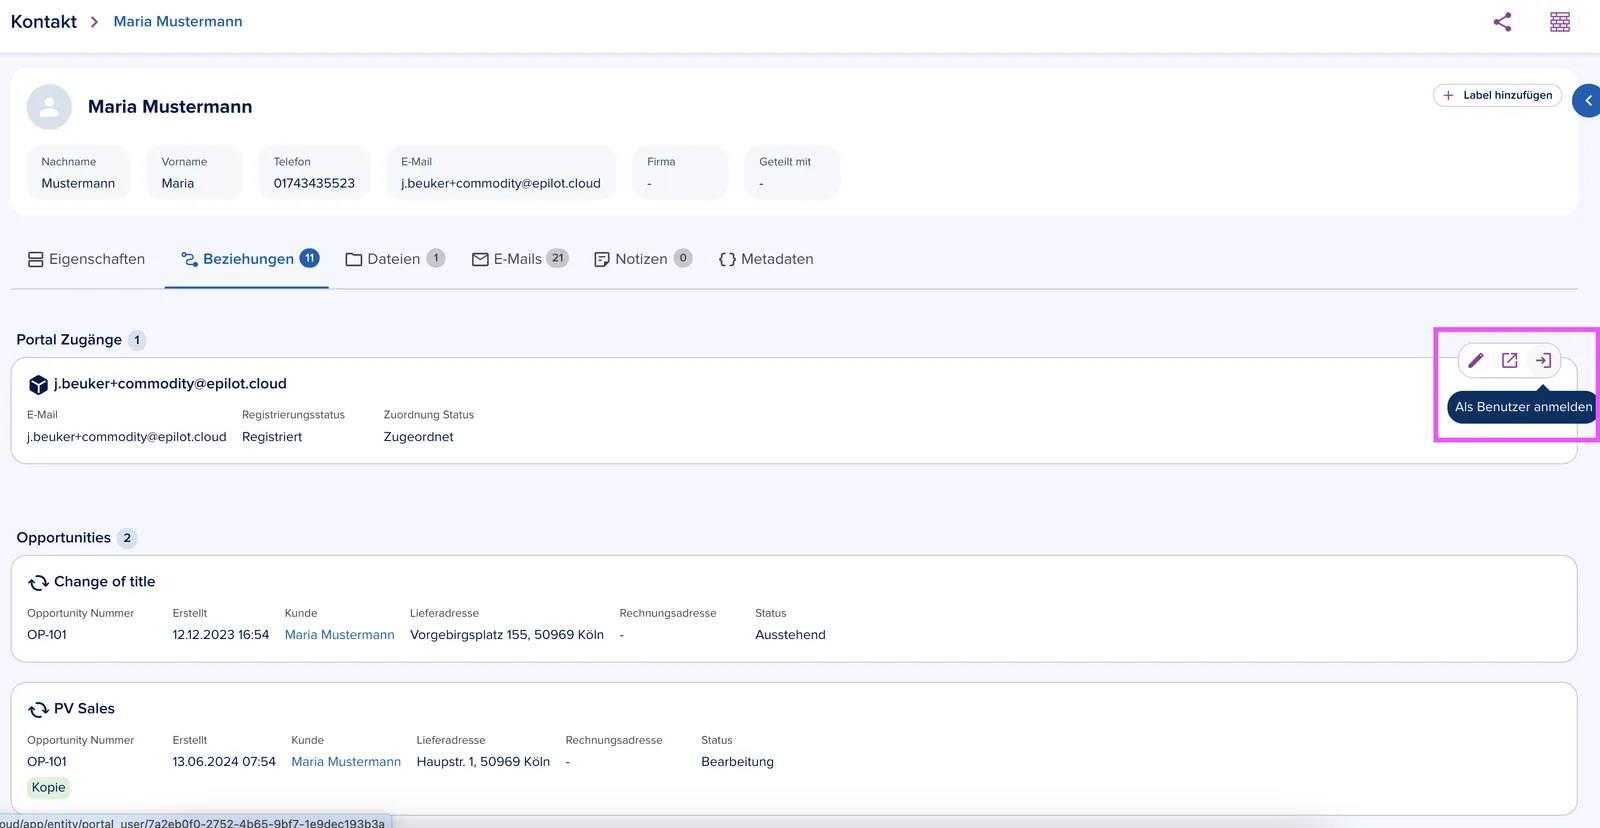1600x828 pixels.
Task: Click the Bearbeitung status text
Action: (x=737, y=762)
